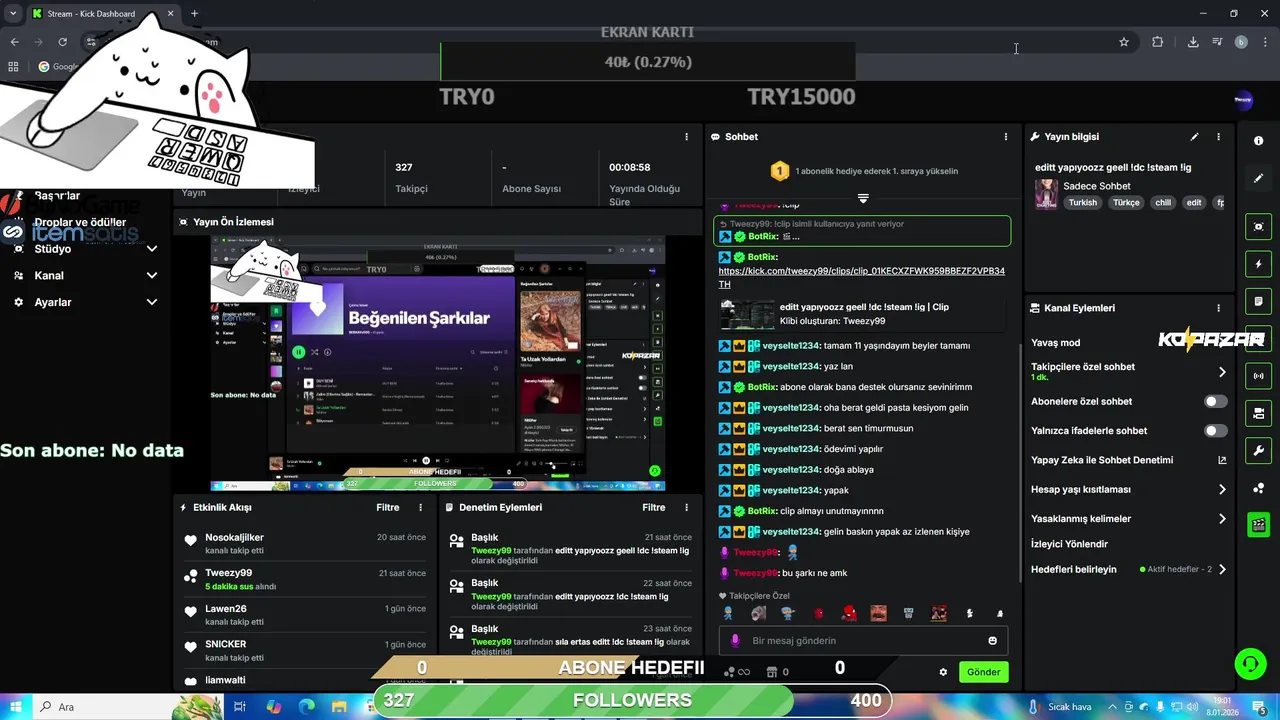Launch Microsoft Edge from the taskbar
1280x720 pixels.
click(x=307, y=706)
